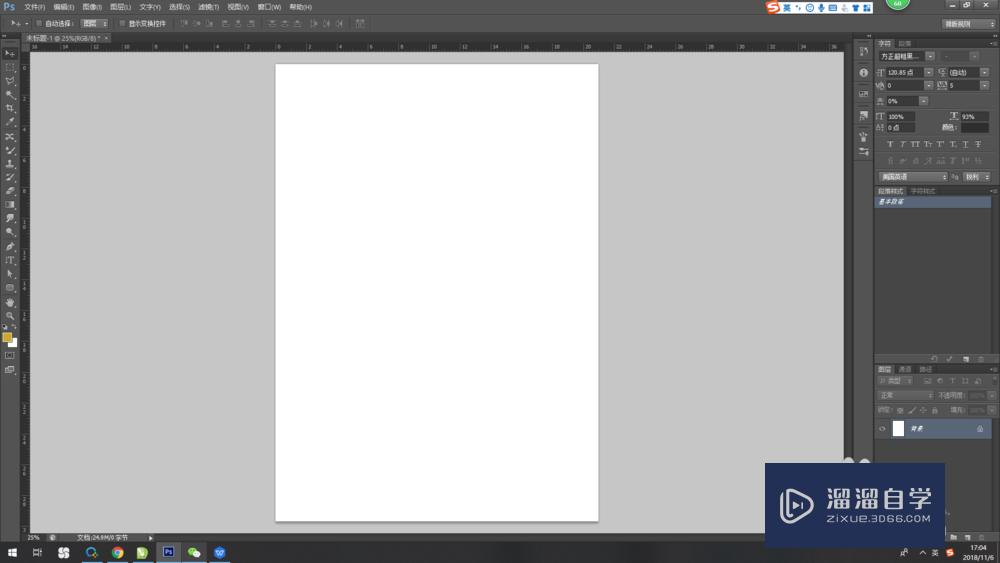
Task: Select the Zoom tool
Action: pos(10,316)
